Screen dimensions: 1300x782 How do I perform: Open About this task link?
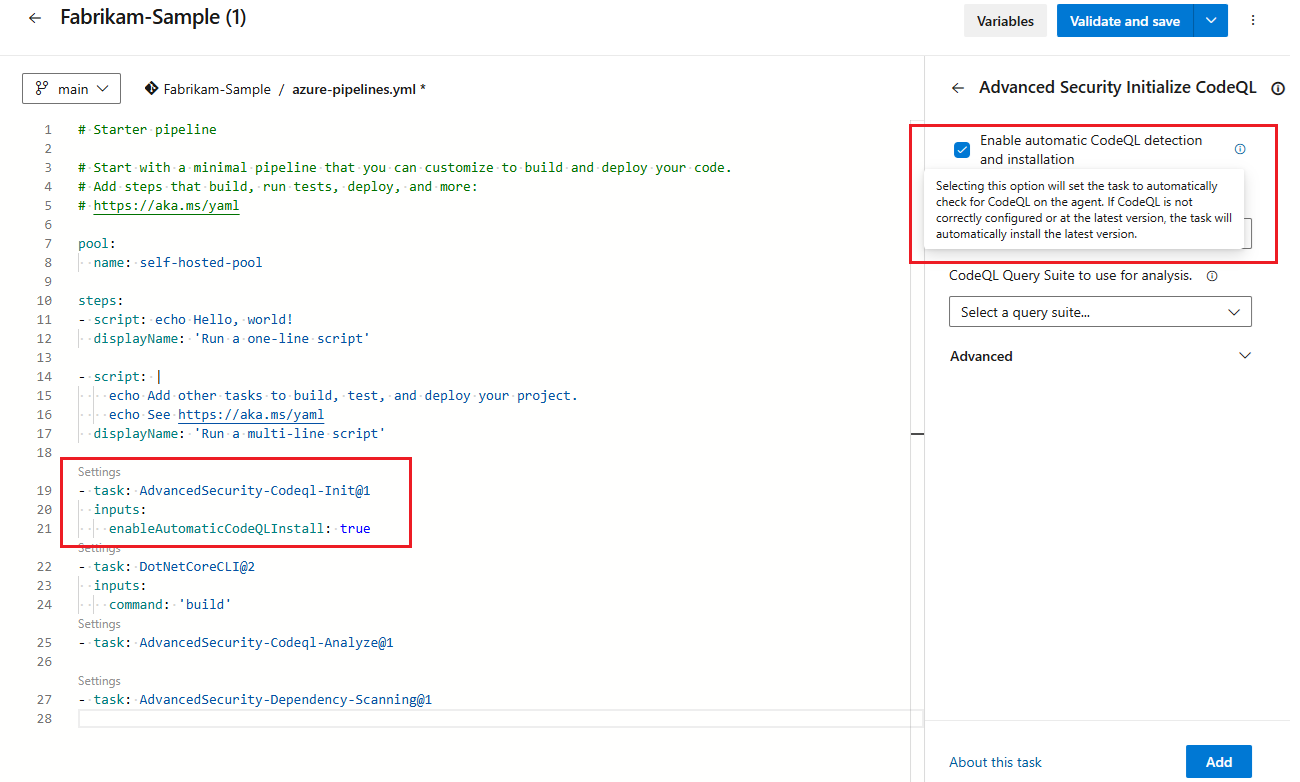[x=995, y=762]
